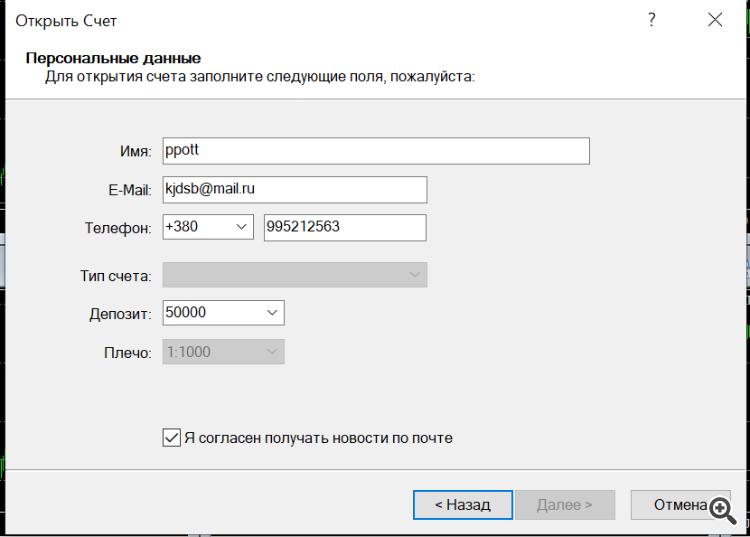Screen dimensions: 750x537
Task: Click the 'Телефон:' field label
Action: [x=118, y=228]
